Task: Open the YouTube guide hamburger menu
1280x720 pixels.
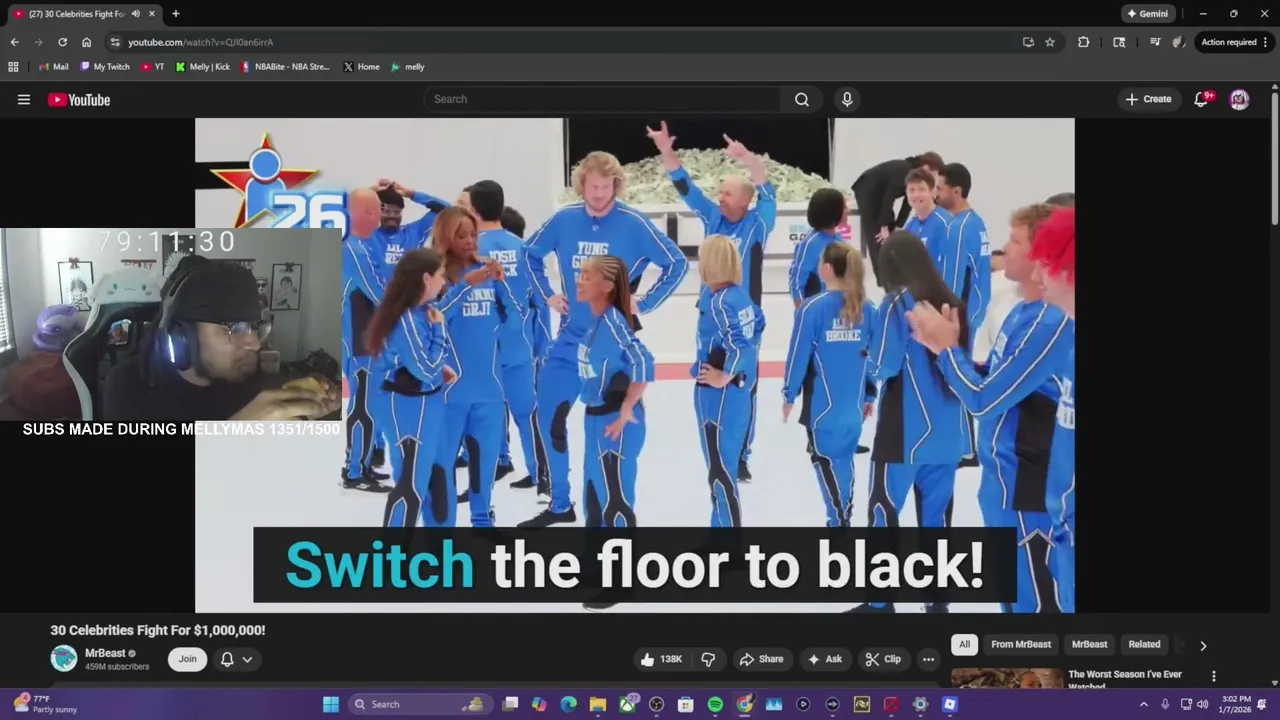Action: coord(24,99)
